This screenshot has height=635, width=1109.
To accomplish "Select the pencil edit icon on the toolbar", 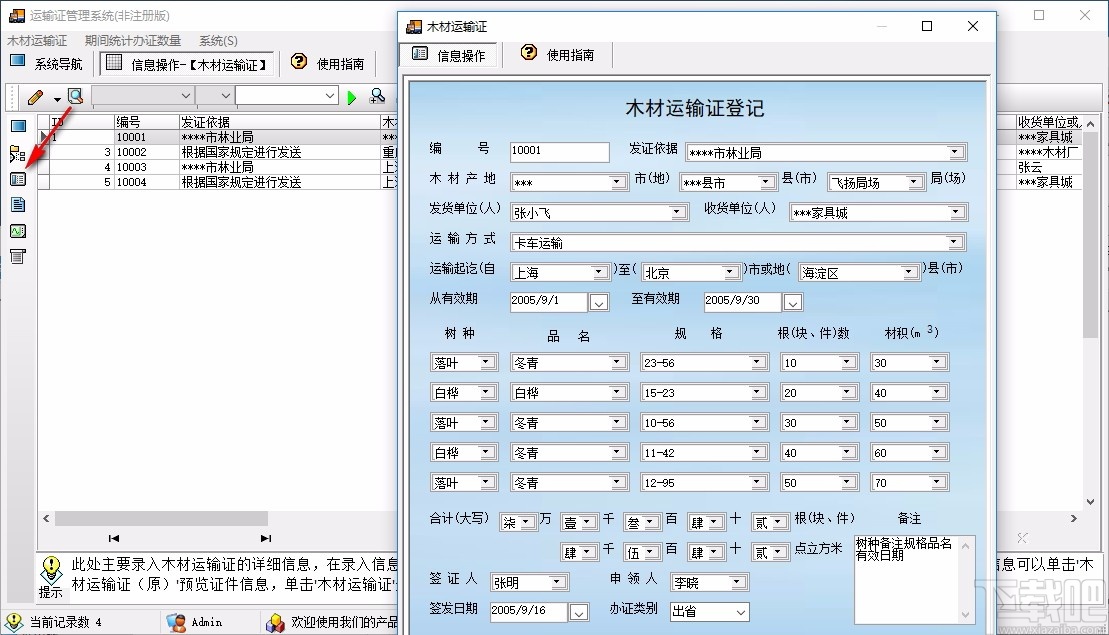I will tap(34, 97).
